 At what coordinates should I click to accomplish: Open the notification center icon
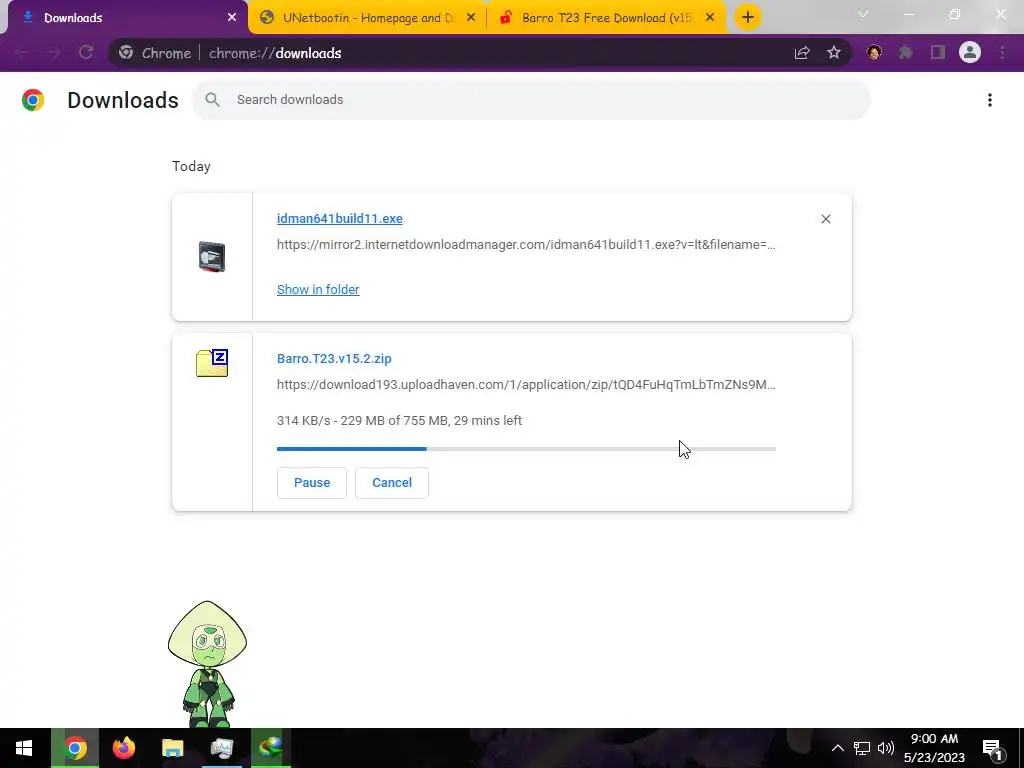993,748
